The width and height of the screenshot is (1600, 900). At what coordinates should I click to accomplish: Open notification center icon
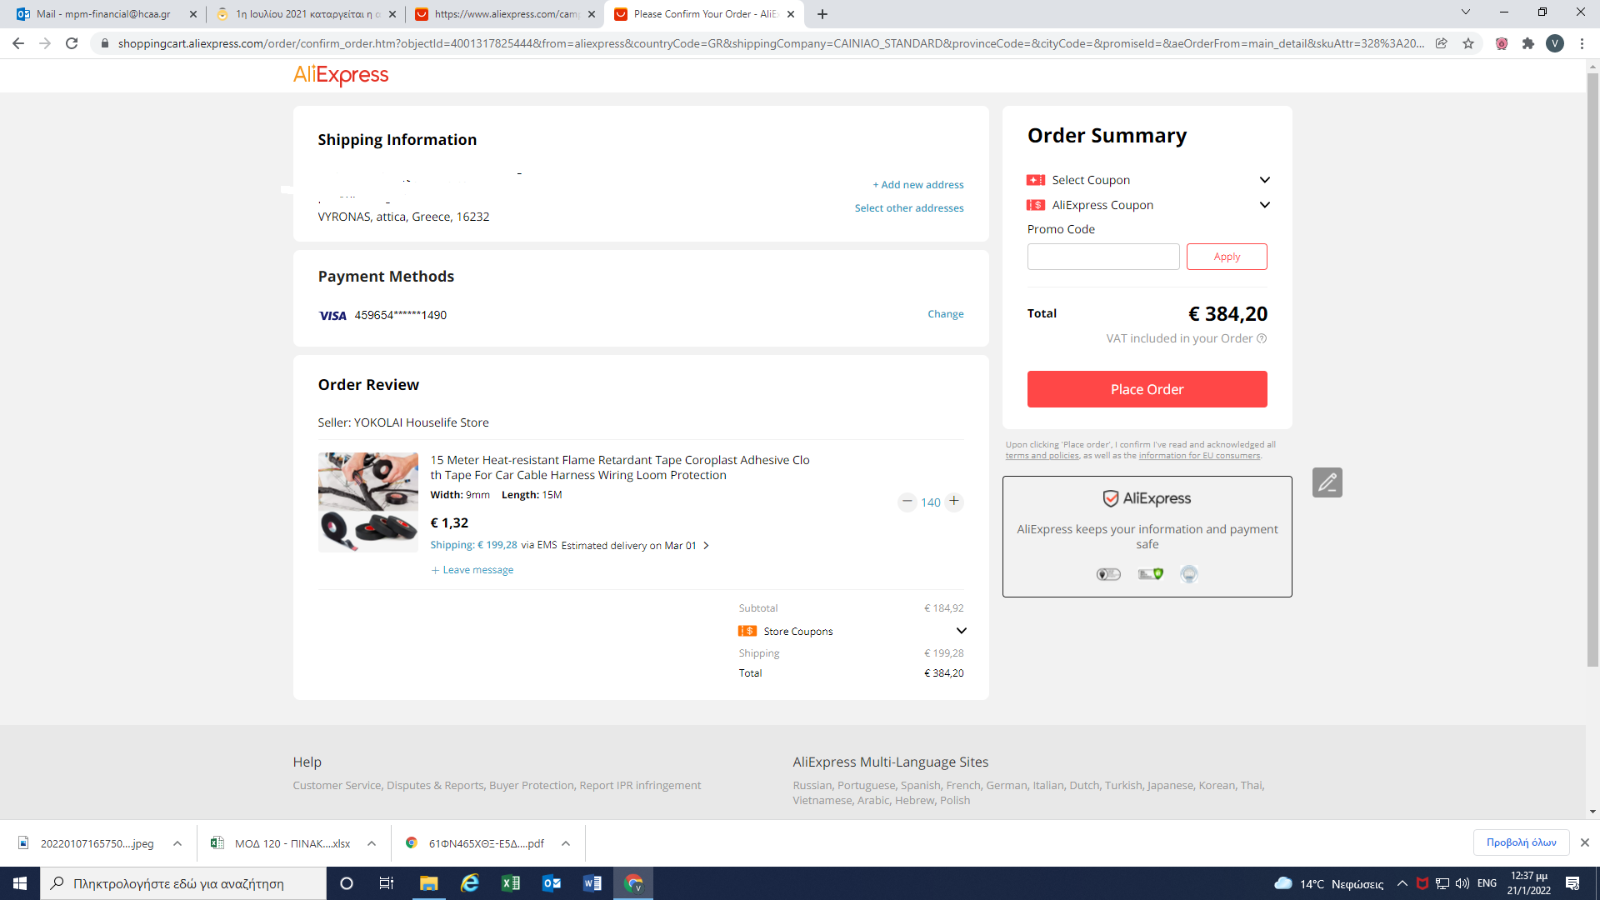click(1573, 883)
